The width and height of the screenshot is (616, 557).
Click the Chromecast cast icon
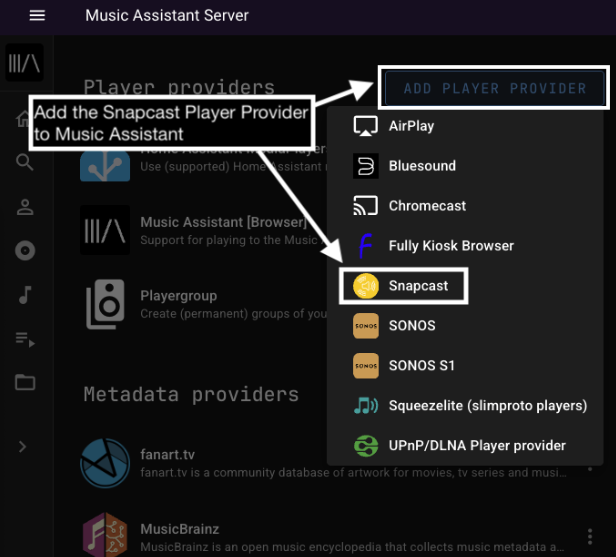coord(366,206)
